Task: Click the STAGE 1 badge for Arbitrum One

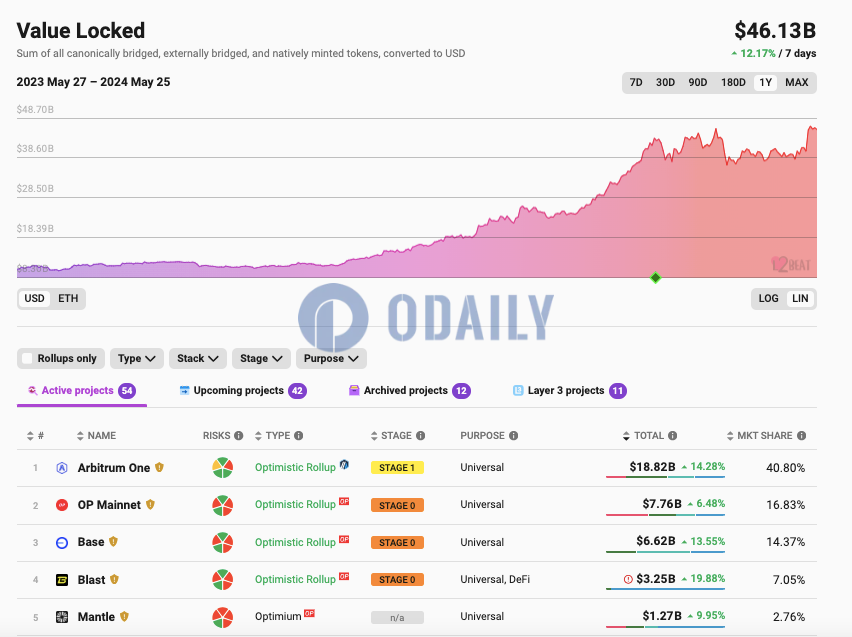Action: click(x=397, y=468)
